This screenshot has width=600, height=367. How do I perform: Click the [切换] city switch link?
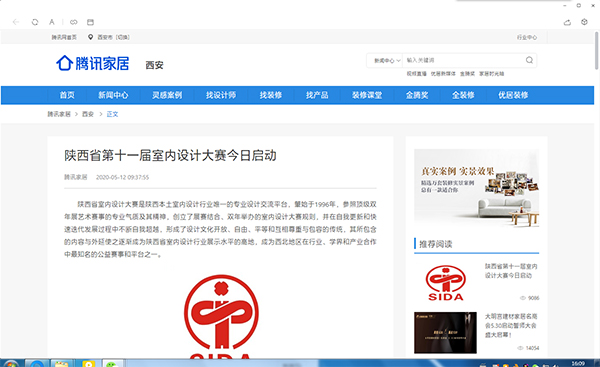[123, 37]
